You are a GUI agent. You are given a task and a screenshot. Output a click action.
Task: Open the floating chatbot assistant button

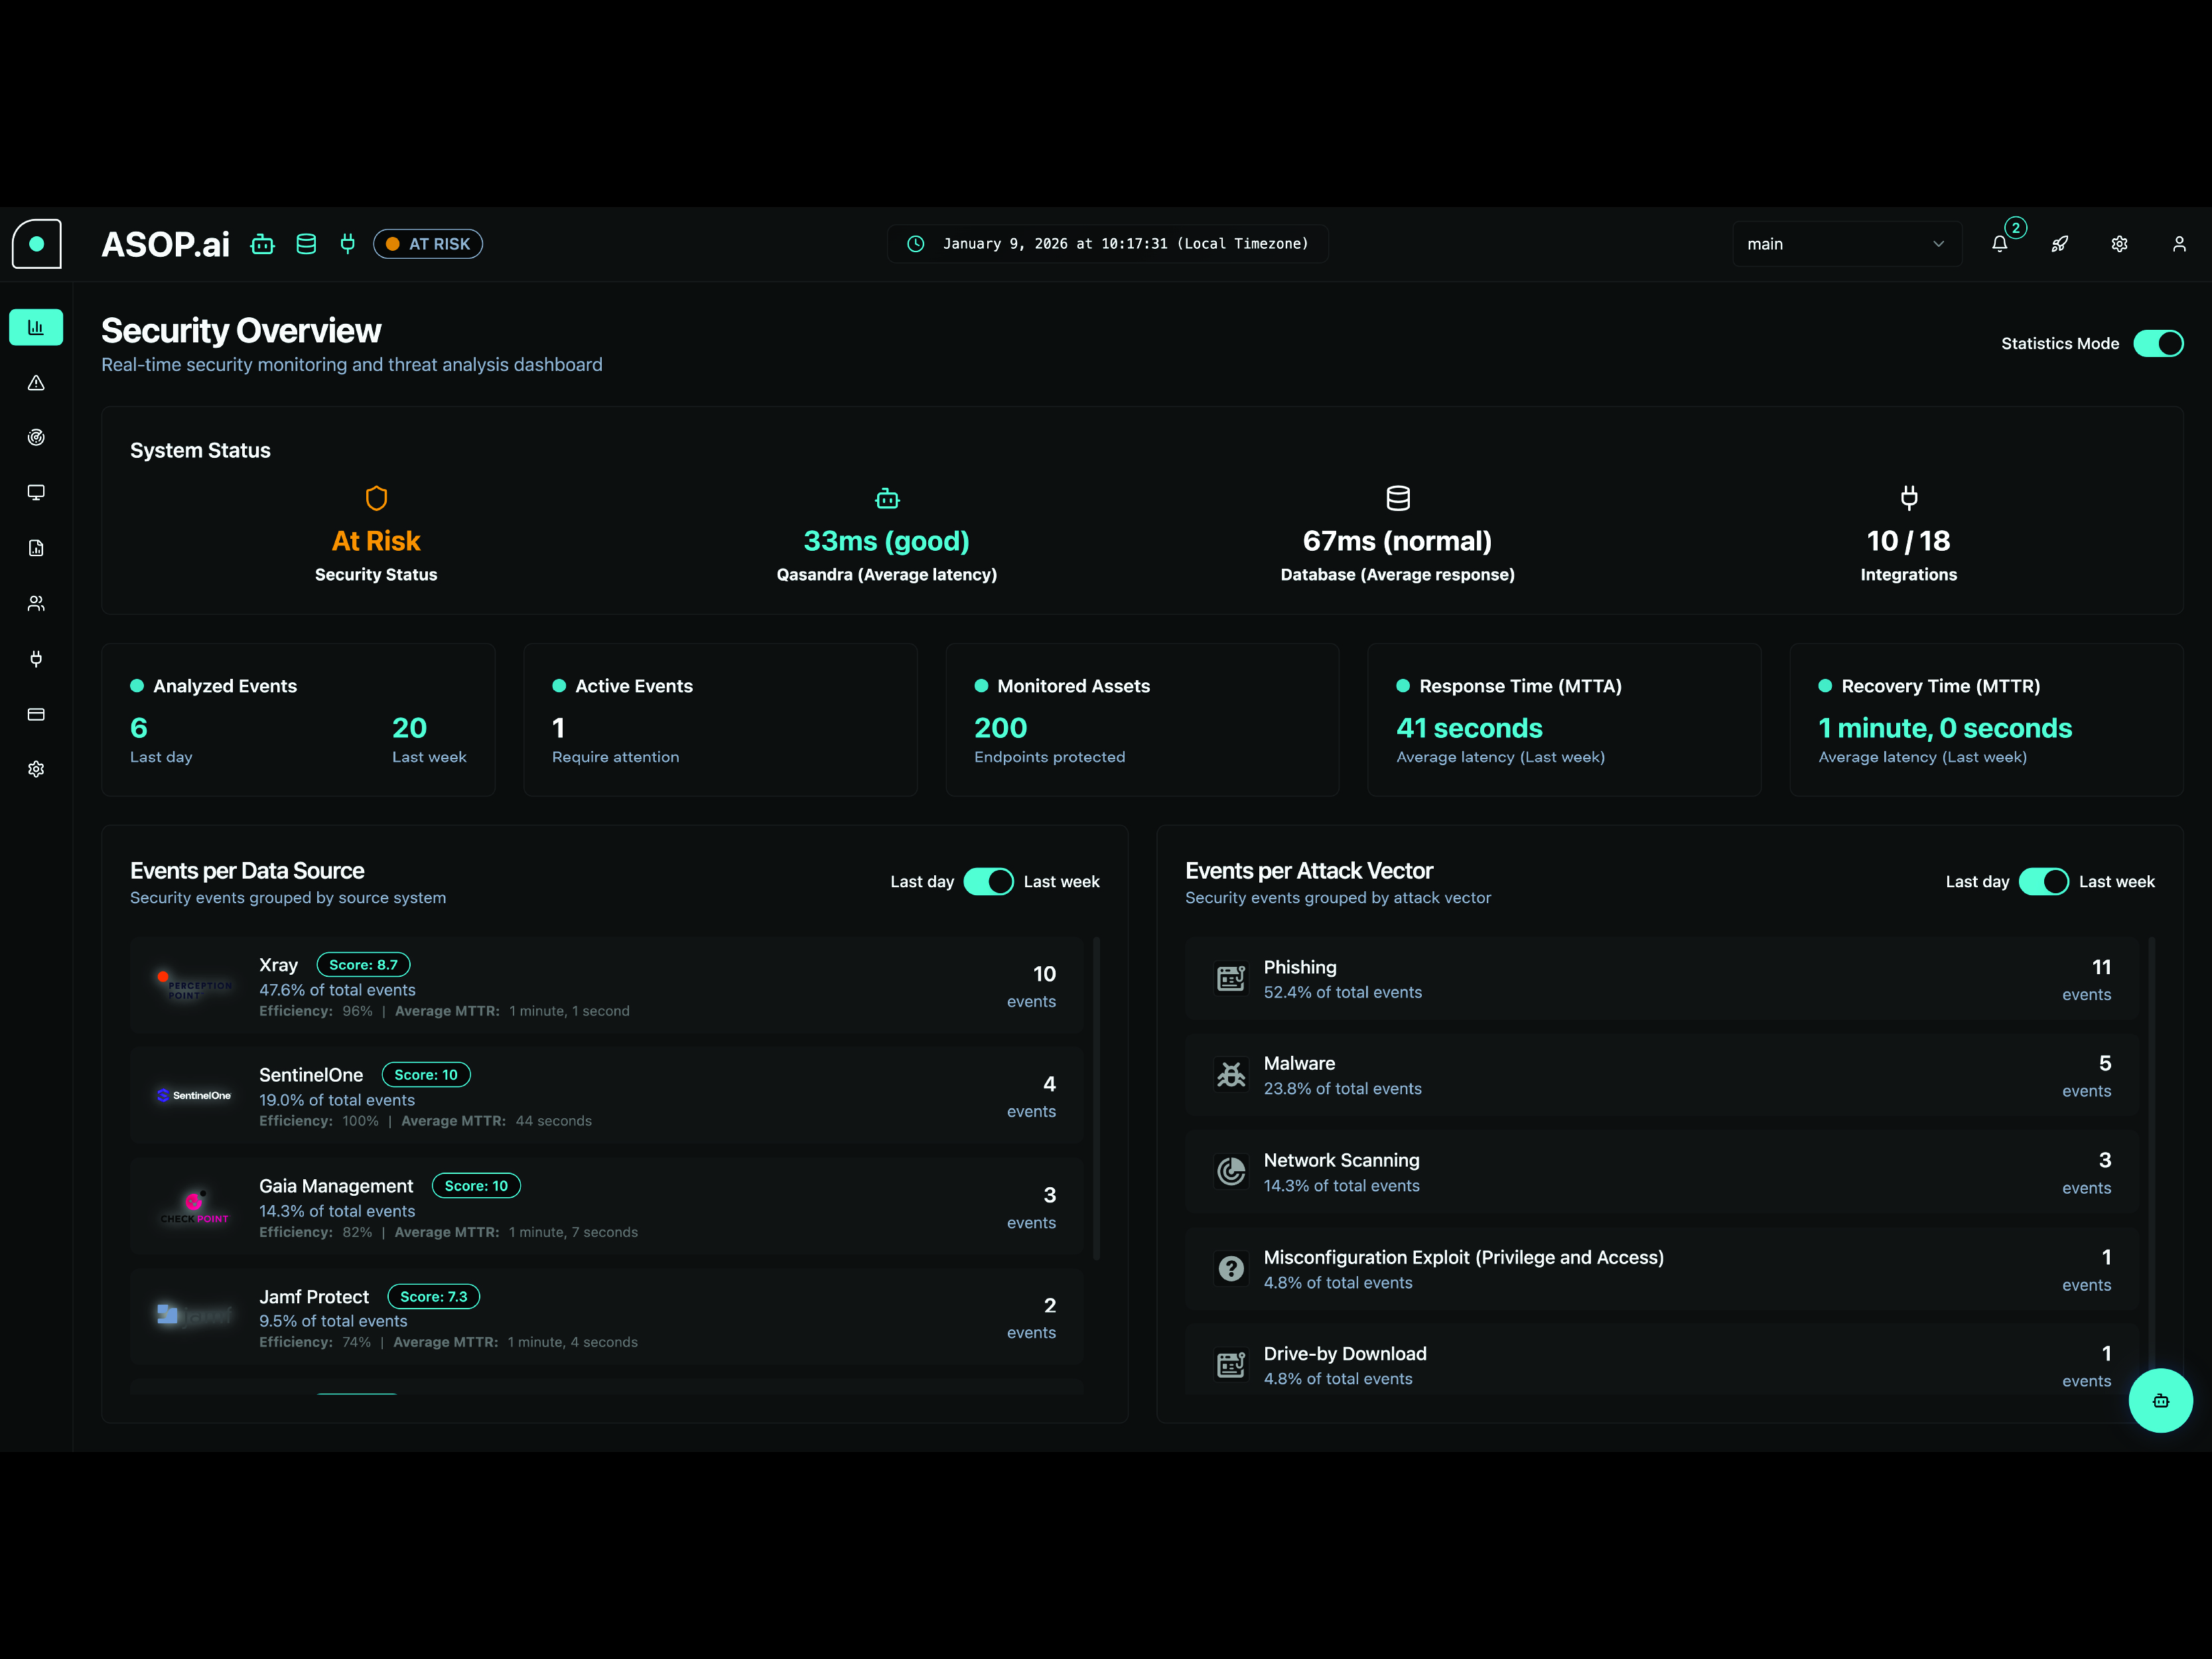[2160, 1400]
